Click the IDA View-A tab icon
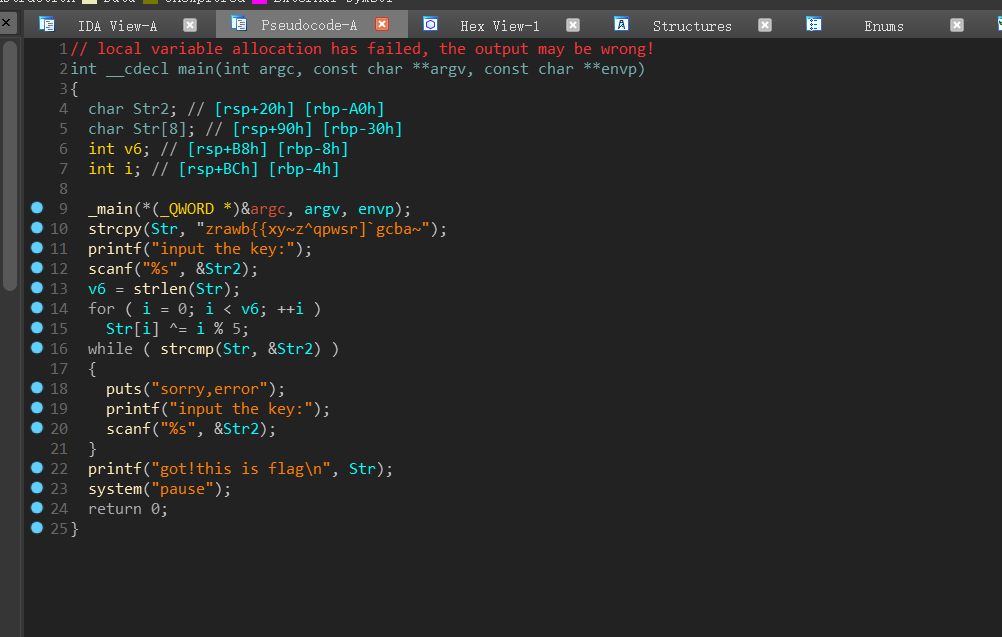Viewport: 1002px width, 637px height. coord(47,24)
